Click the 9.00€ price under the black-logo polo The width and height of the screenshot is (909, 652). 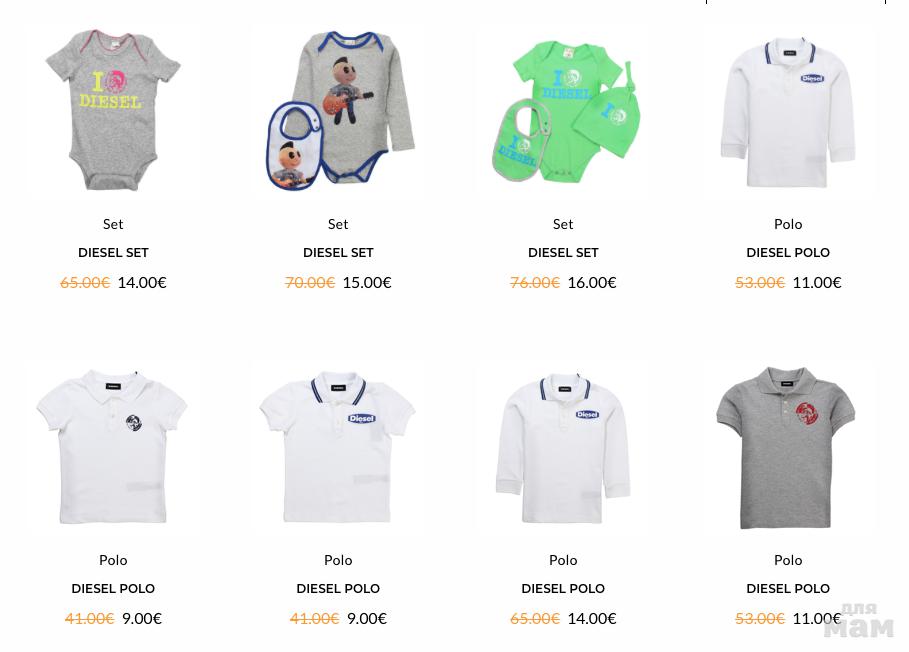point(142,618)
